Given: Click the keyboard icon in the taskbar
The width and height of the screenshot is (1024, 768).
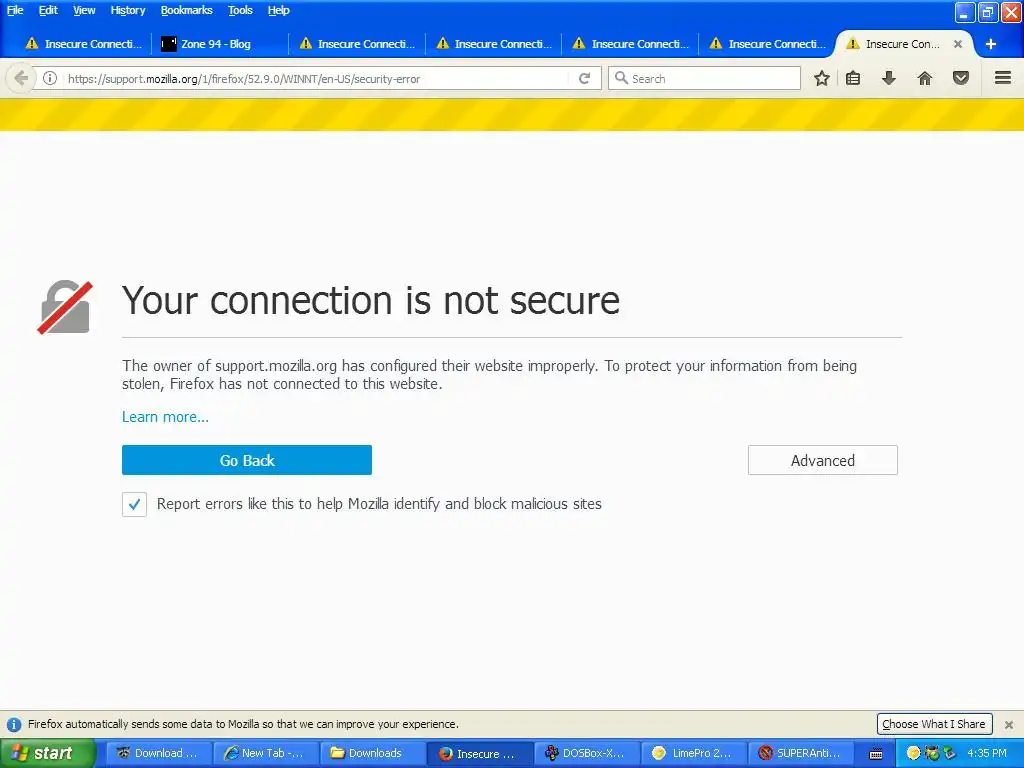Looking at the screenshot, I should click(x=876, y=754).
